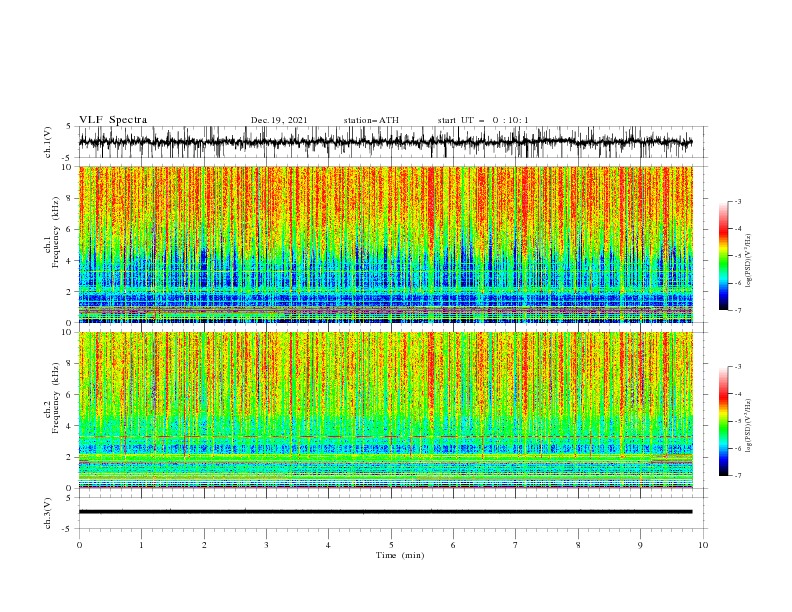Click the "10" tick ending the time axis
The height and width of the screenshot is (612, 792).
(x=703, y=545)
